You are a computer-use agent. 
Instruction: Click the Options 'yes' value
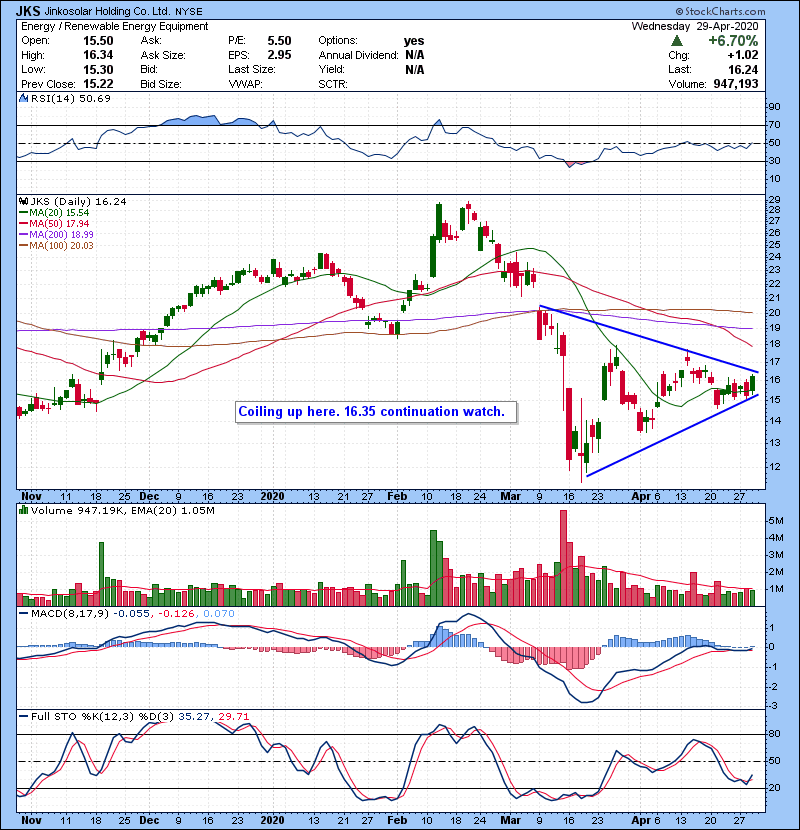(x=414, y=40)
